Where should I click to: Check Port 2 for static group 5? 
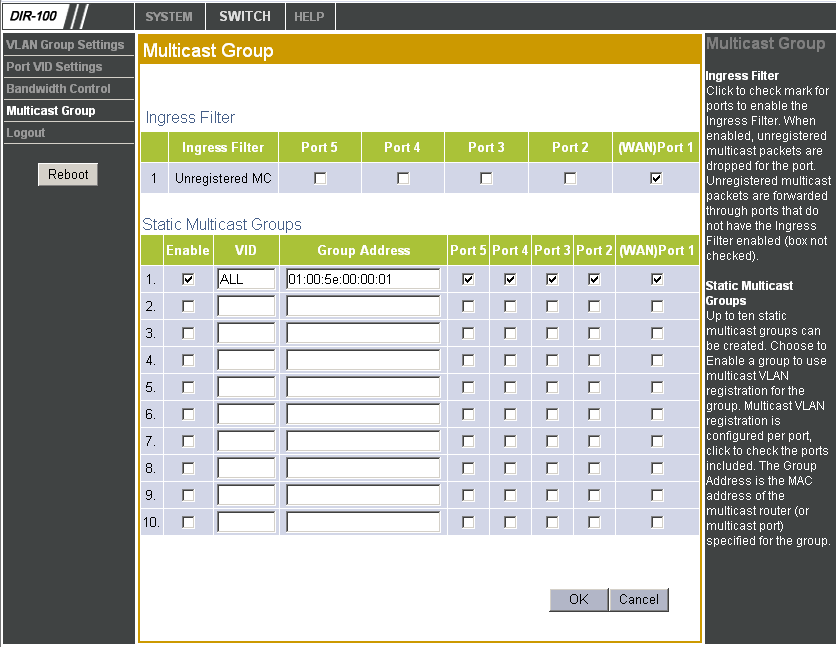[594, 387]
